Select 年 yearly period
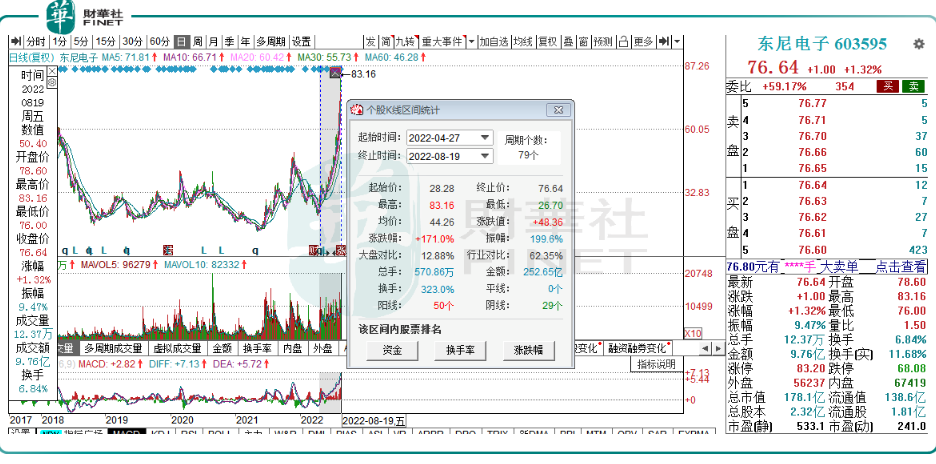 245,42
